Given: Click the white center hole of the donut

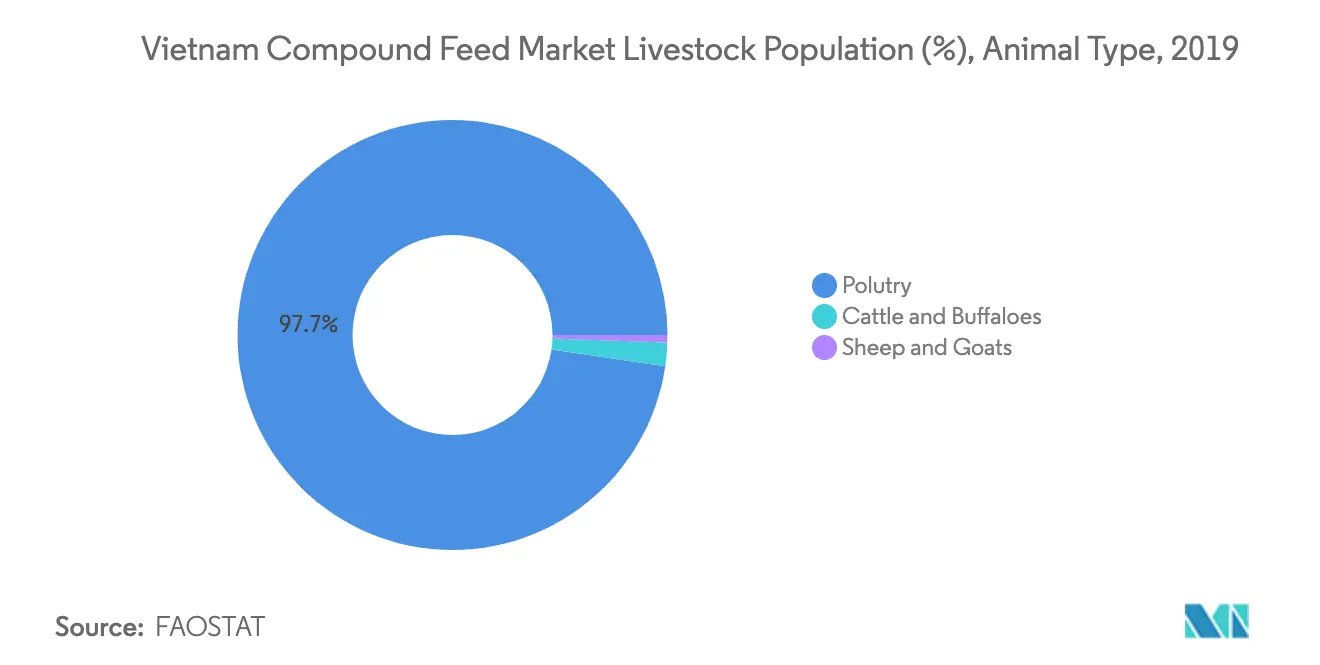Looking at the screenshot, I should (452, 335).
